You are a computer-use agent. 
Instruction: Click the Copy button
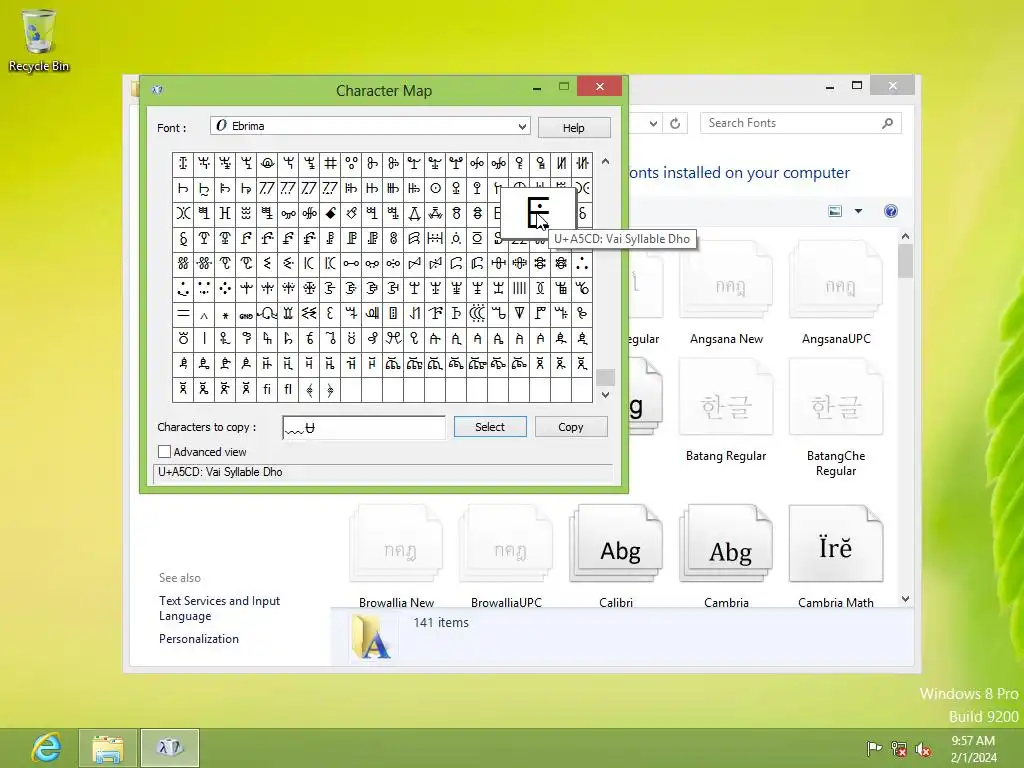pyautogui.click(x=571, y=426)
